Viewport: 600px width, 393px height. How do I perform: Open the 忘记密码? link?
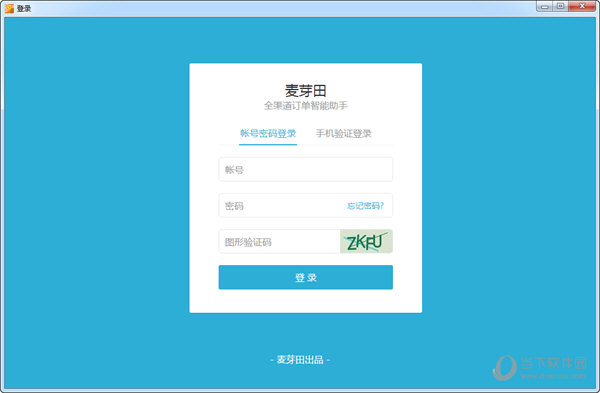(x=365, y=206)
